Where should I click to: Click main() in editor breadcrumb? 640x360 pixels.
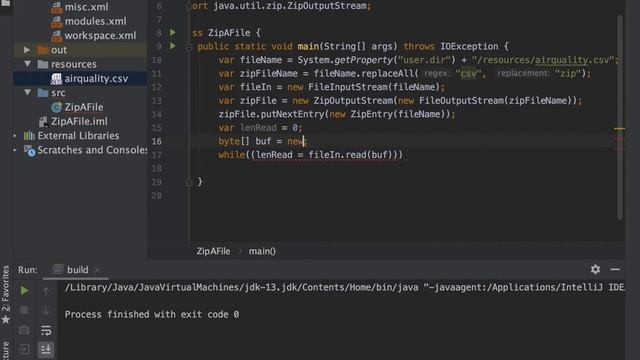pyautogui.click(x=262, y=251)
